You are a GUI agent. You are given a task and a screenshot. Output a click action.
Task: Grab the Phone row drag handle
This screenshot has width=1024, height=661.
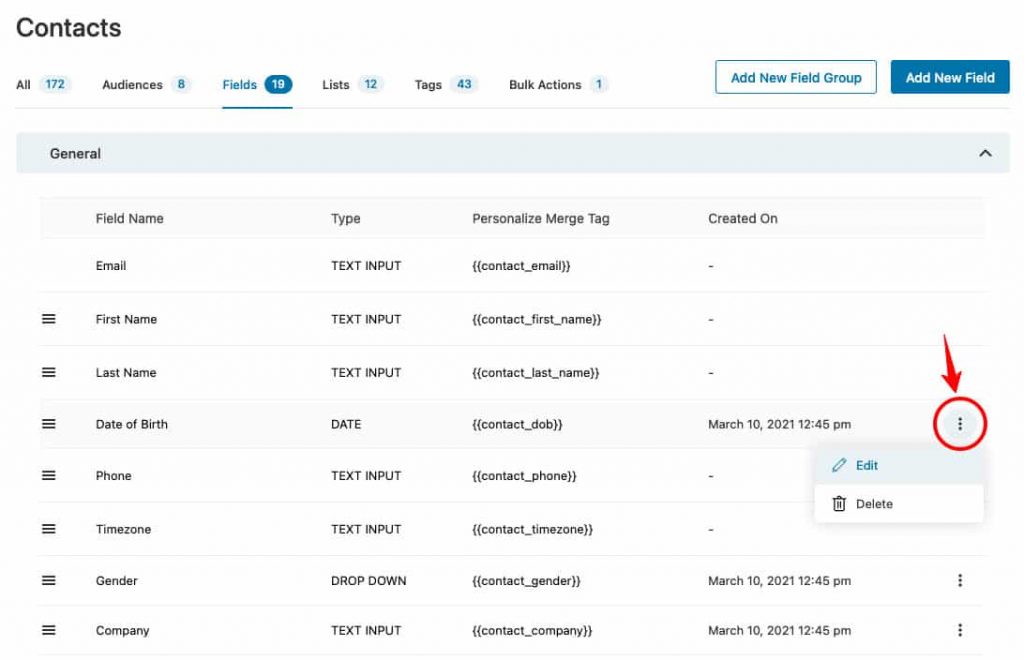click(49, 476)
